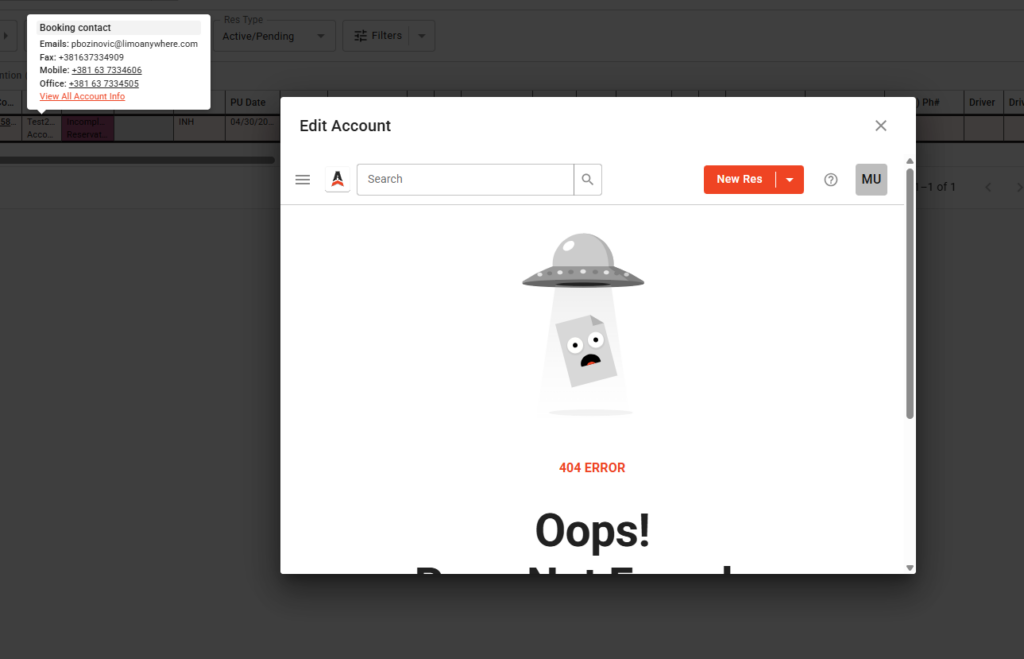Click the PU Date column header
The width and height of the screenshot is (1024, 659).
coord(248,103)
